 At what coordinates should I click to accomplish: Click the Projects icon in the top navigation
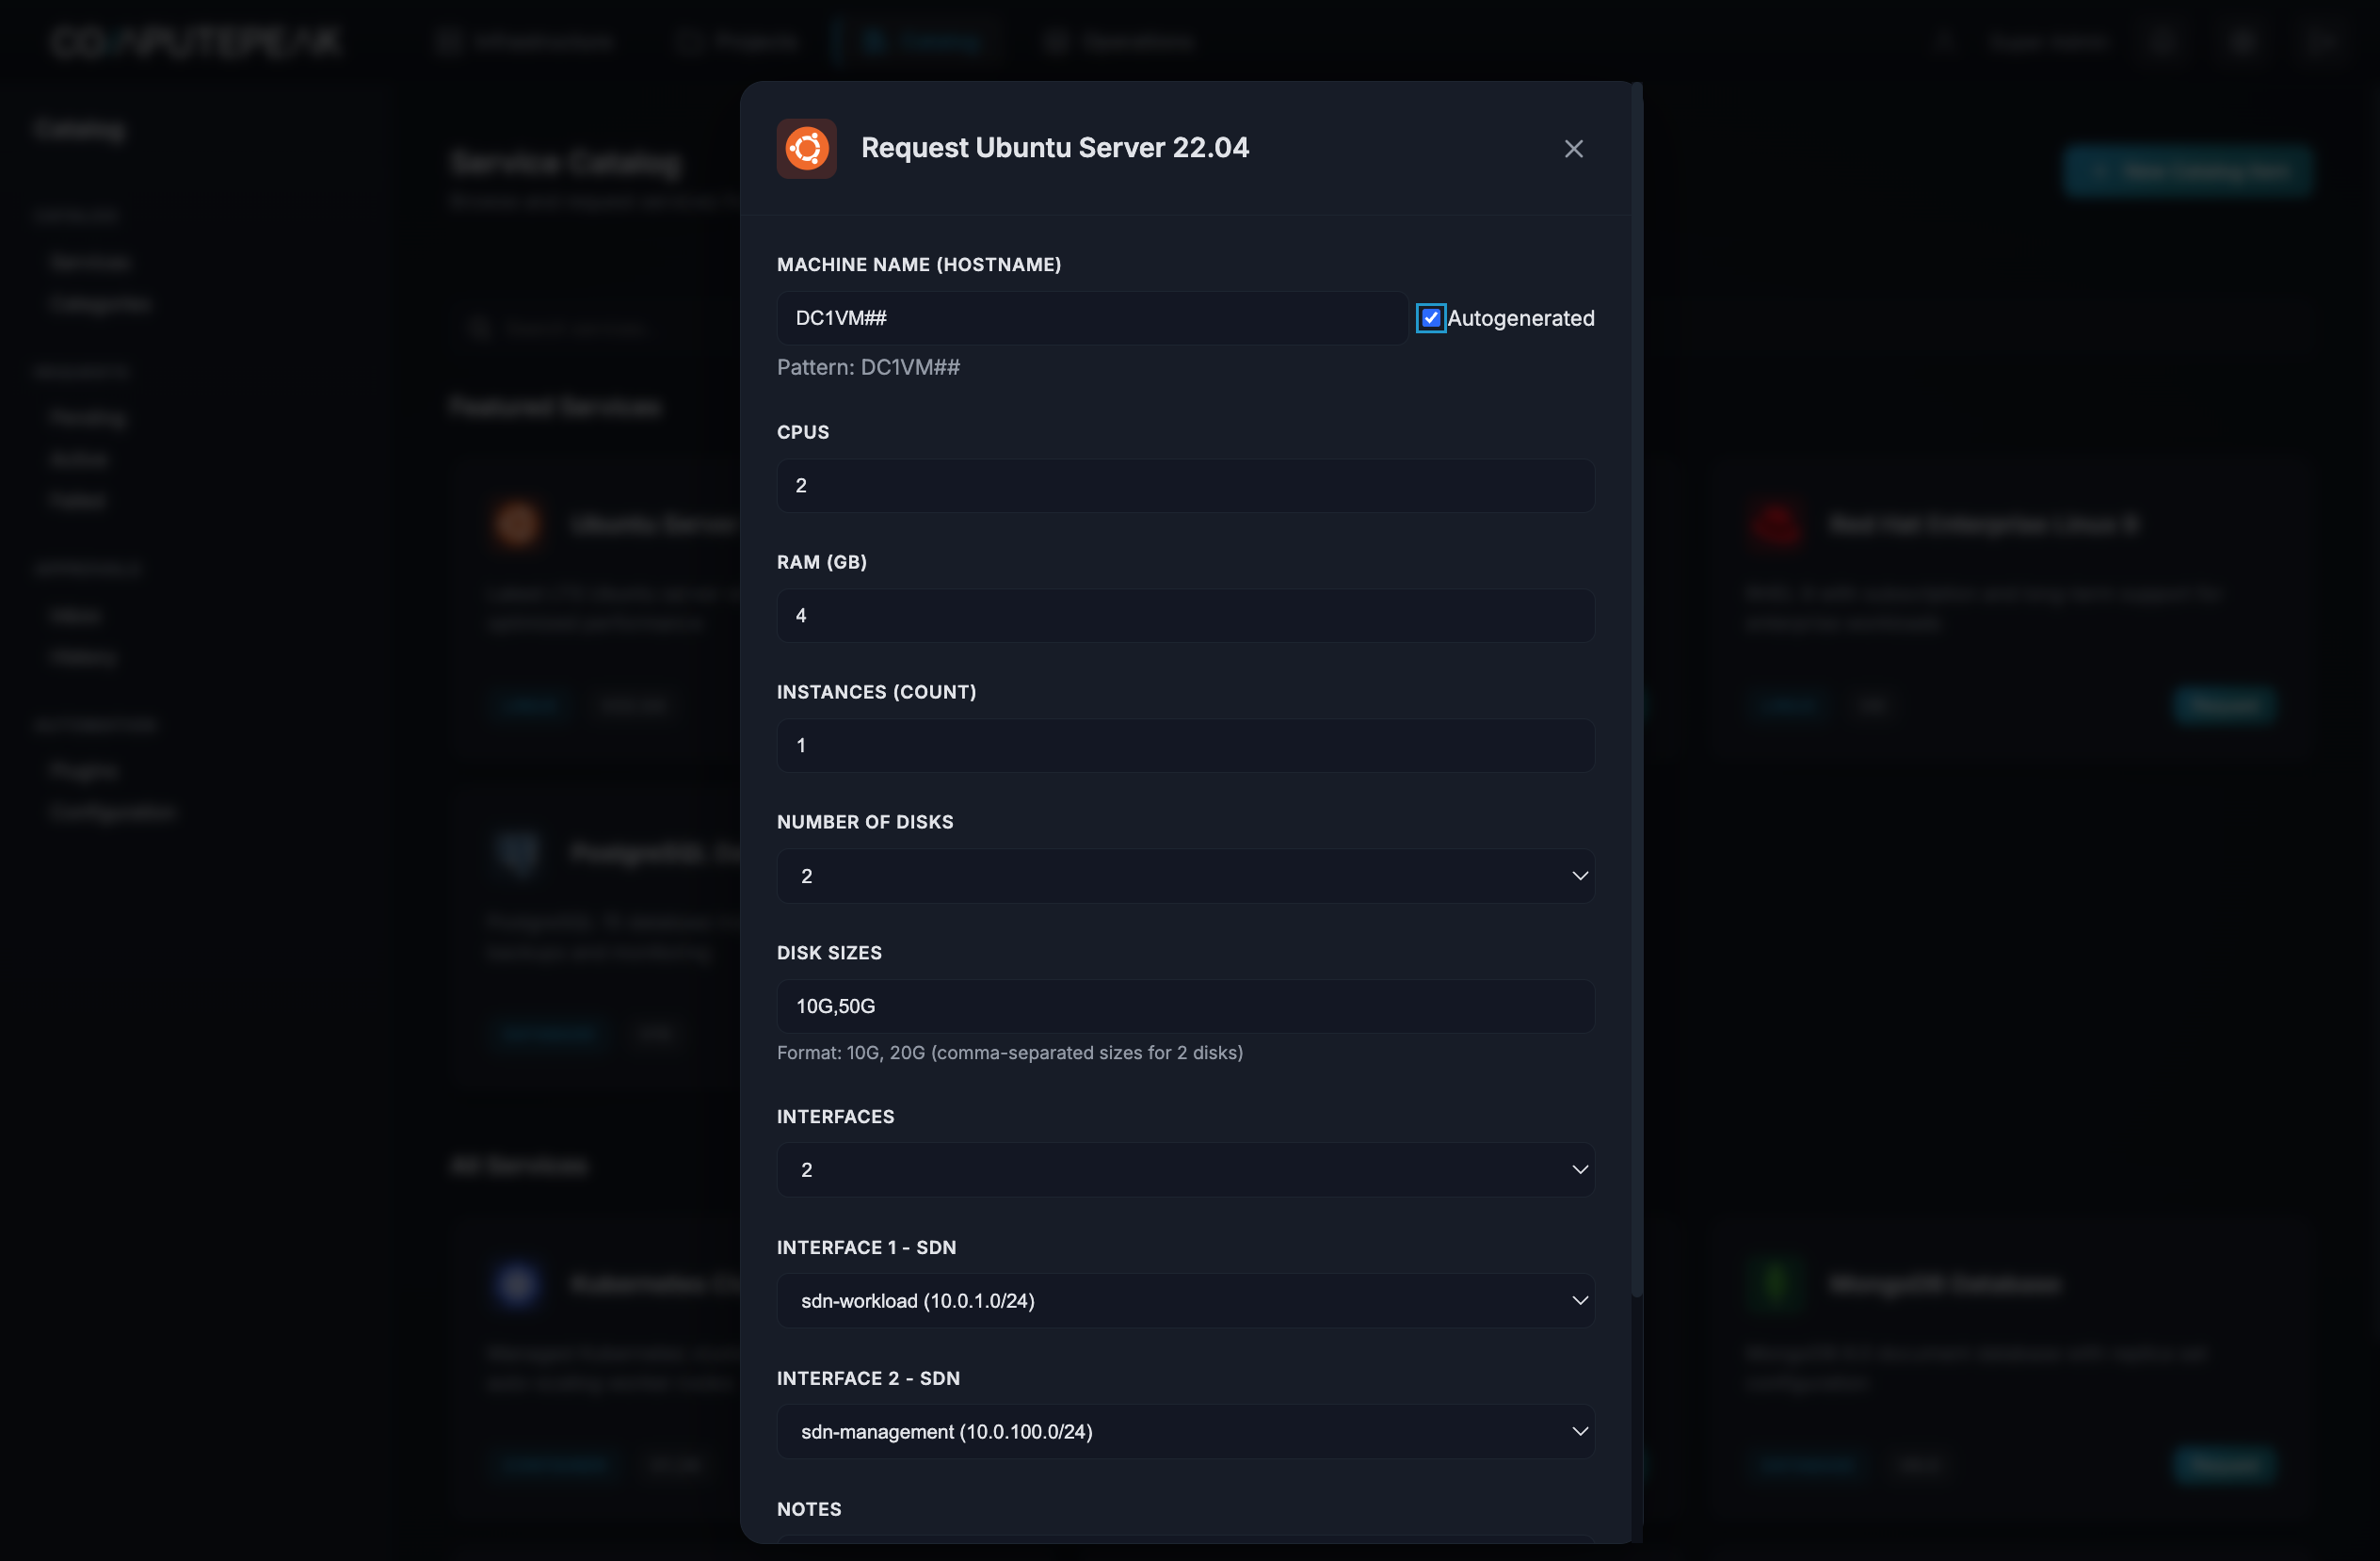[x=688, y=41]
